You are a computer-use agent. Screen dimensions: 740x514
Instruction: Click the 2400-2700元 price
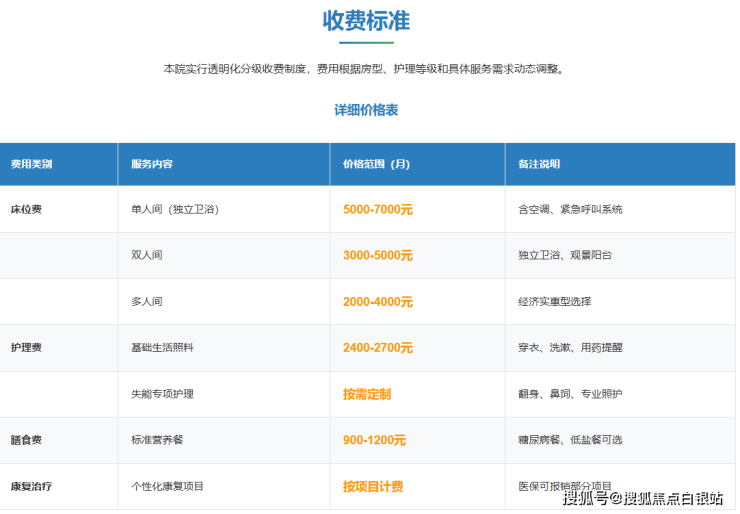(378, 347)
